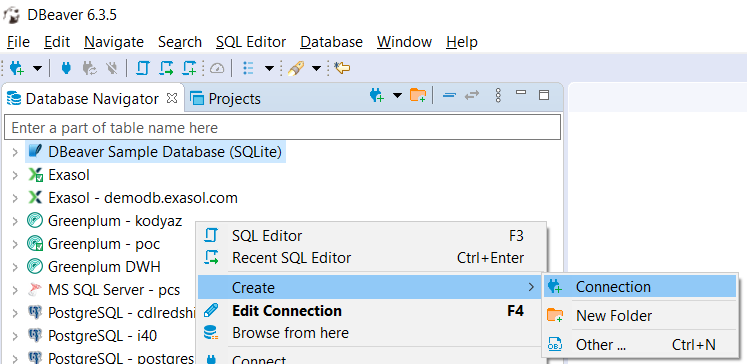Open the Database menu
747x364 pixels.
[x=331, y=42]
